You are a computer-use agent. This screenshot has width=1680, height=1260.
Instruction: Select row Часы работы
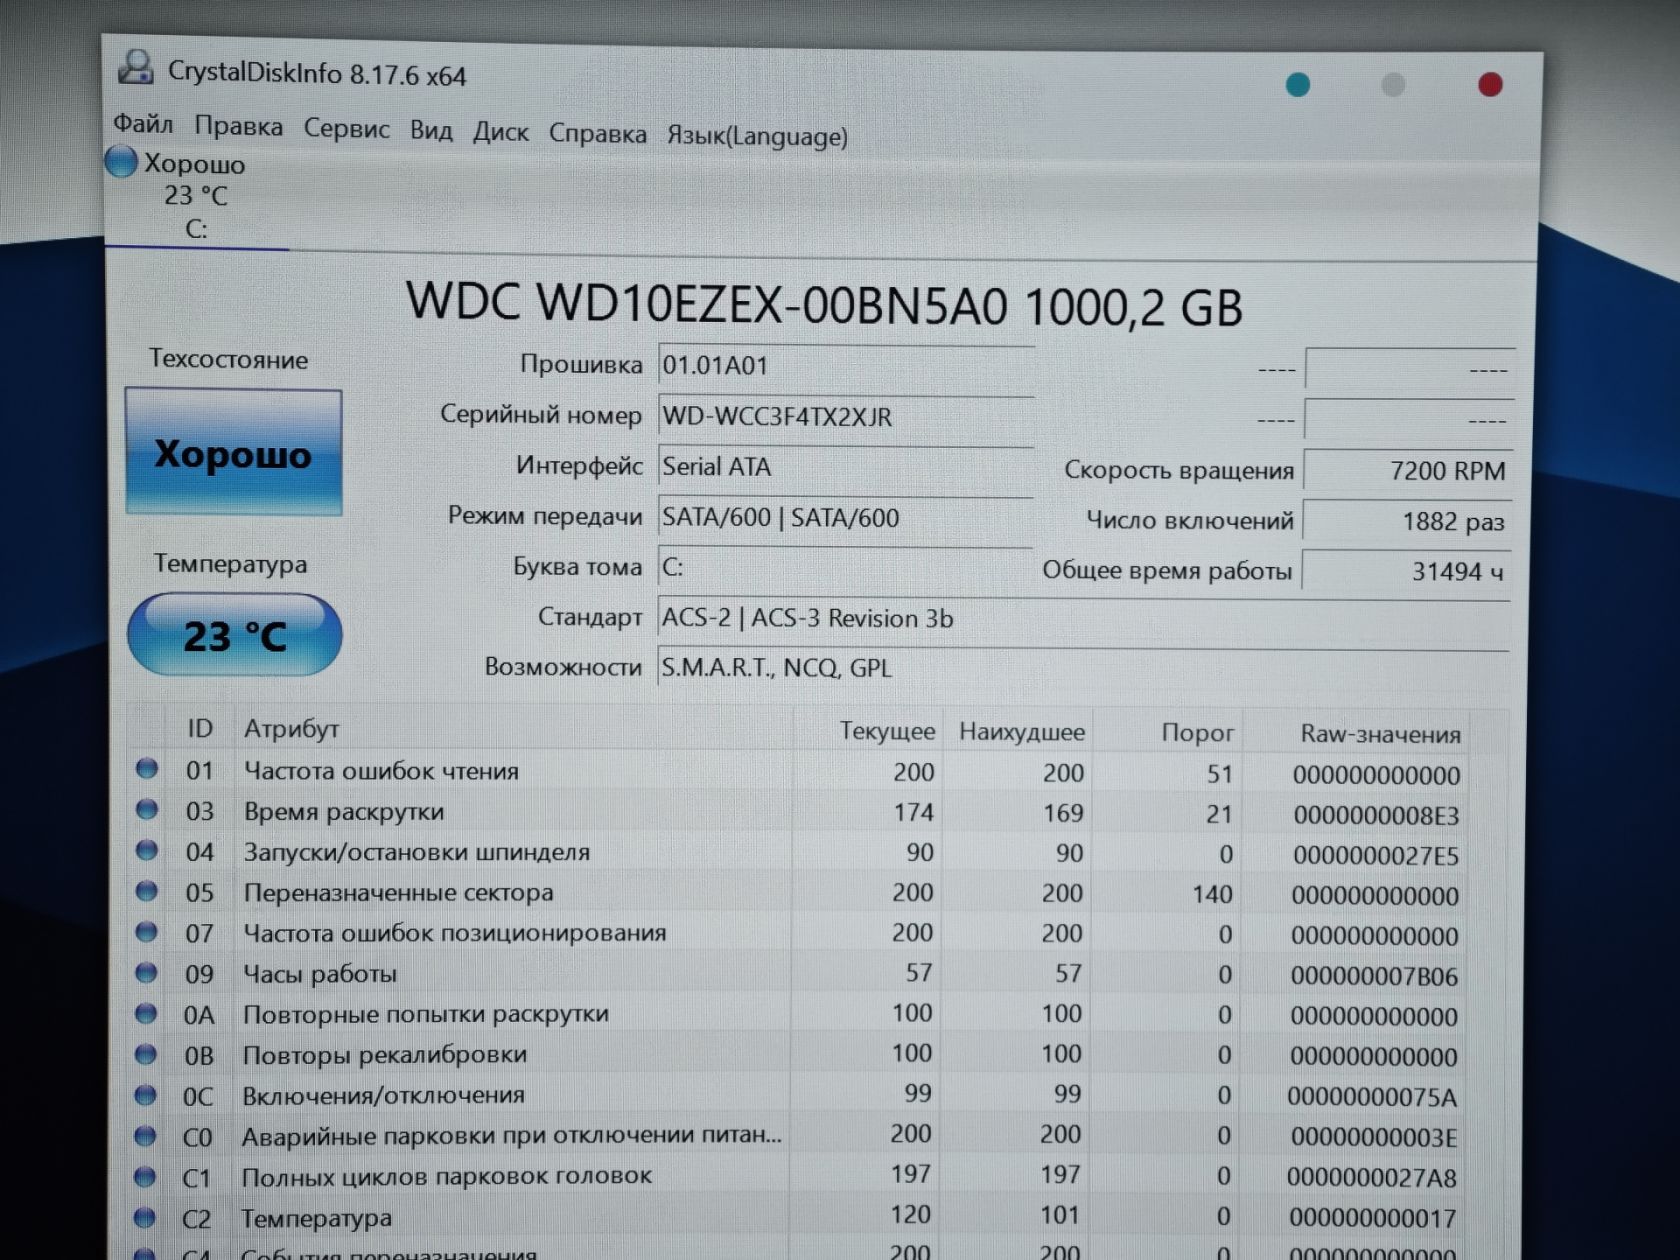coord(815,974)
